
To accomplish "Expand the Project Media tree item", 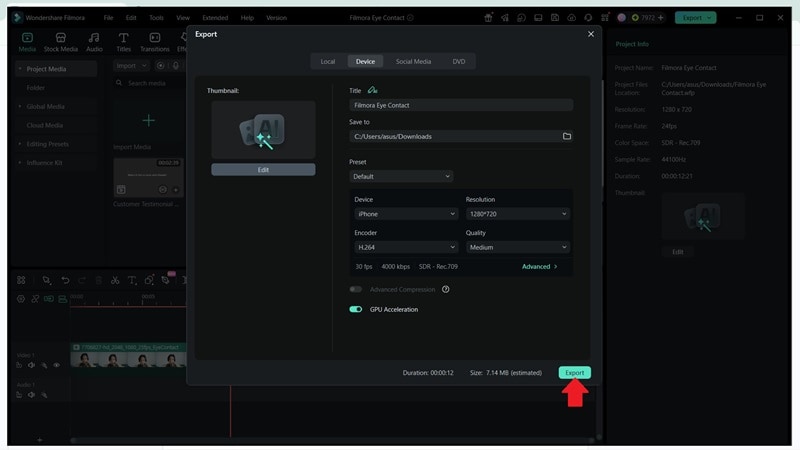I will click(20, 68).
